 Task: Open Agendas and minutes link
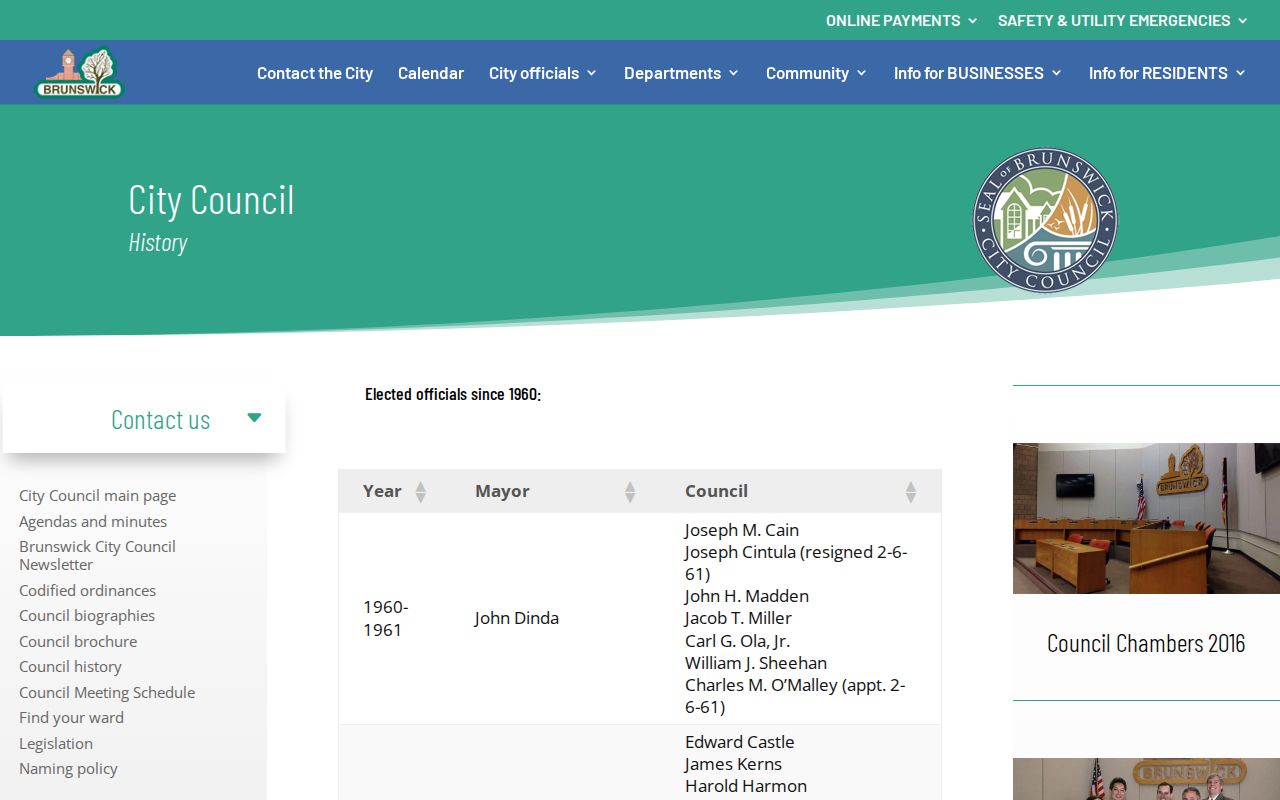click(x=93, y=521)
